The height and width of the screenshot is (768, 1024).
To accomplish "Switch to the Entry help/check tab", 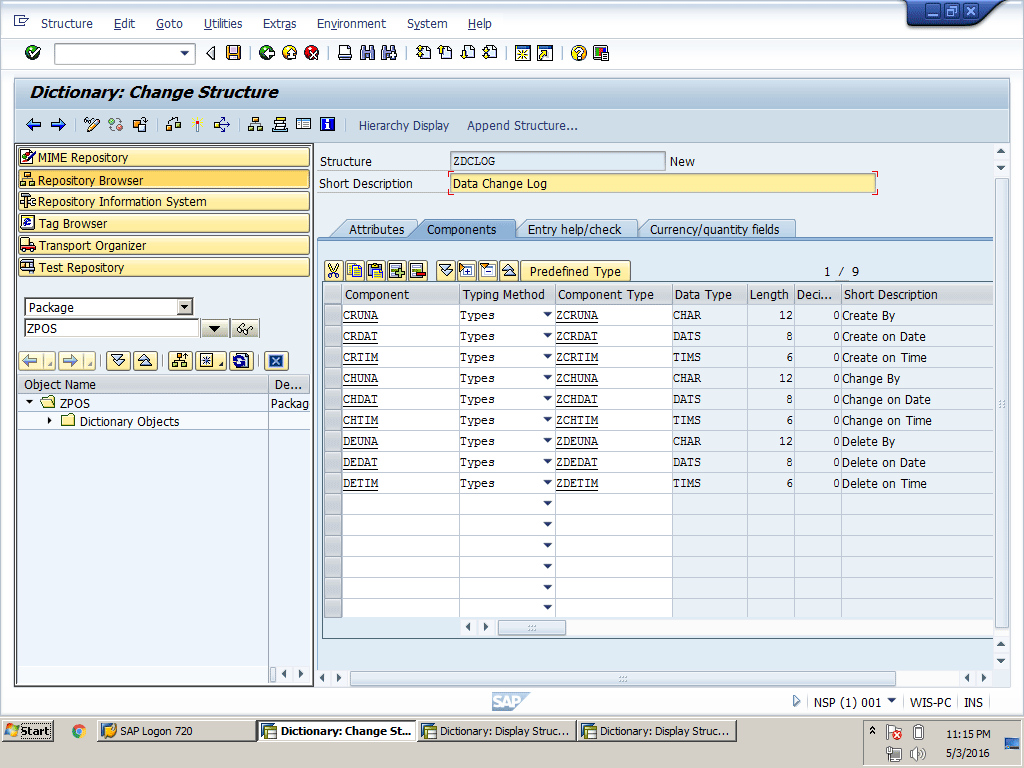I will tap(574, 229).
